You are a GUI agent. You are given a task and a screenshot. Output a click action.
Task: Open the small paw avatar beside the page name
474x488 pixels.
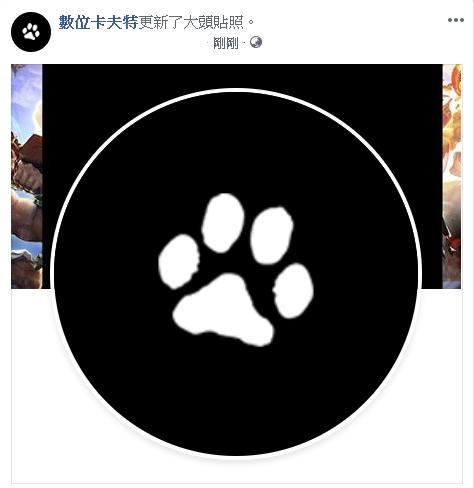pos(31,32)
